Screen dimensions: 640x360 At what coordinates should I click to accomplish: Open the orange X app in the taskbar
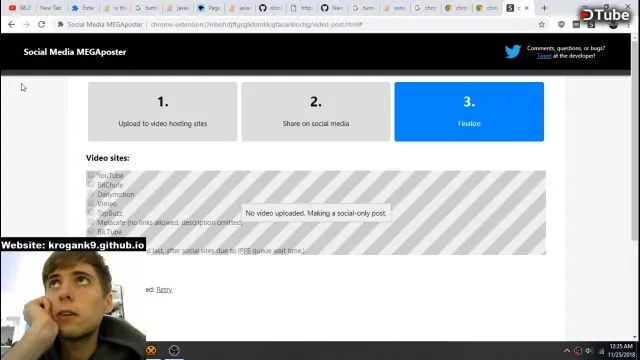click(151, 350)
